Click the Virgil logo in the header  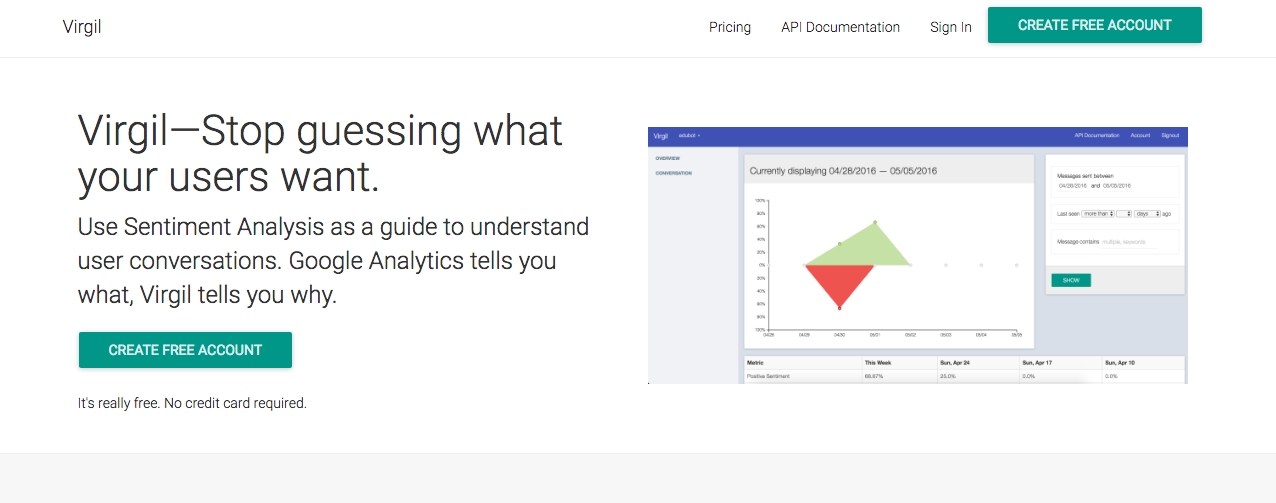coord(82,27)
